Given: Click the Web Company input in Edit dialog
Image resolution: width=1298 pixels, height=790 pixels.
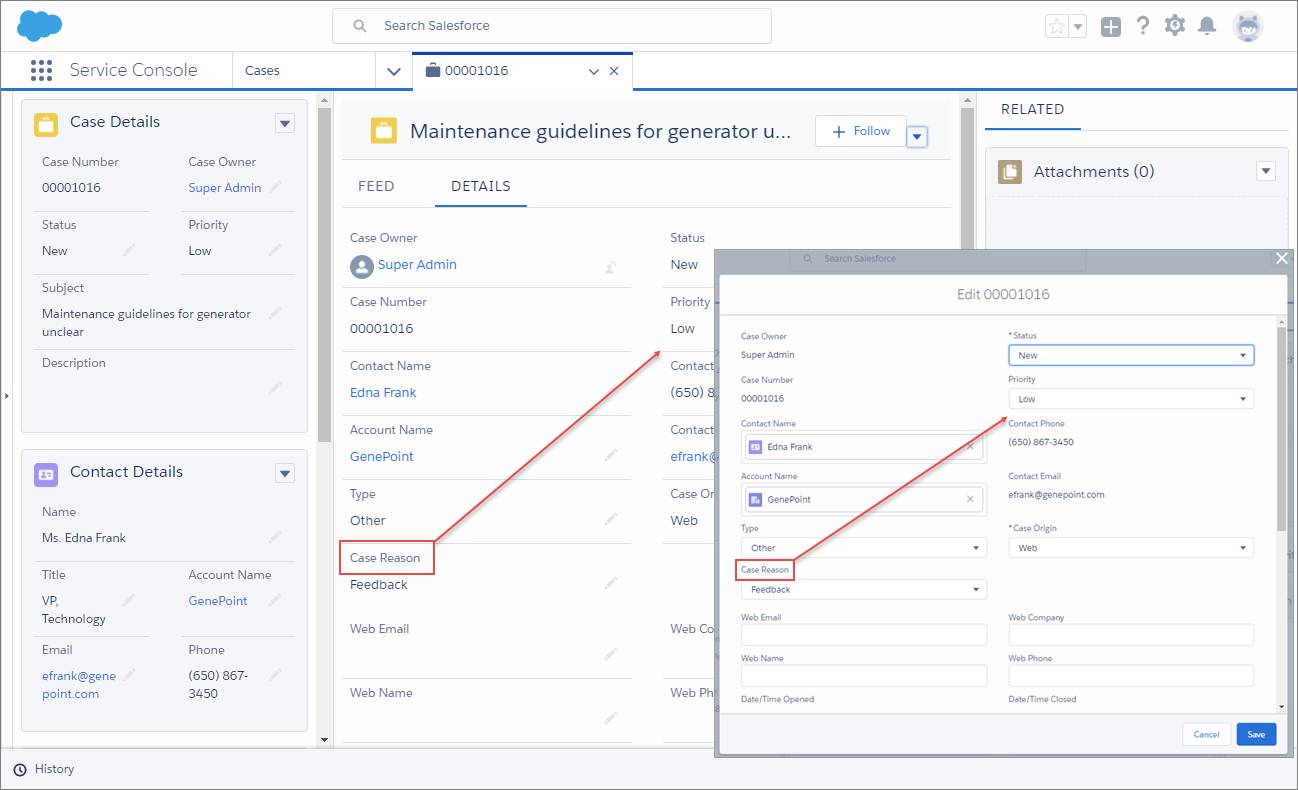Looking at the screenshot, I should 1131,635.
